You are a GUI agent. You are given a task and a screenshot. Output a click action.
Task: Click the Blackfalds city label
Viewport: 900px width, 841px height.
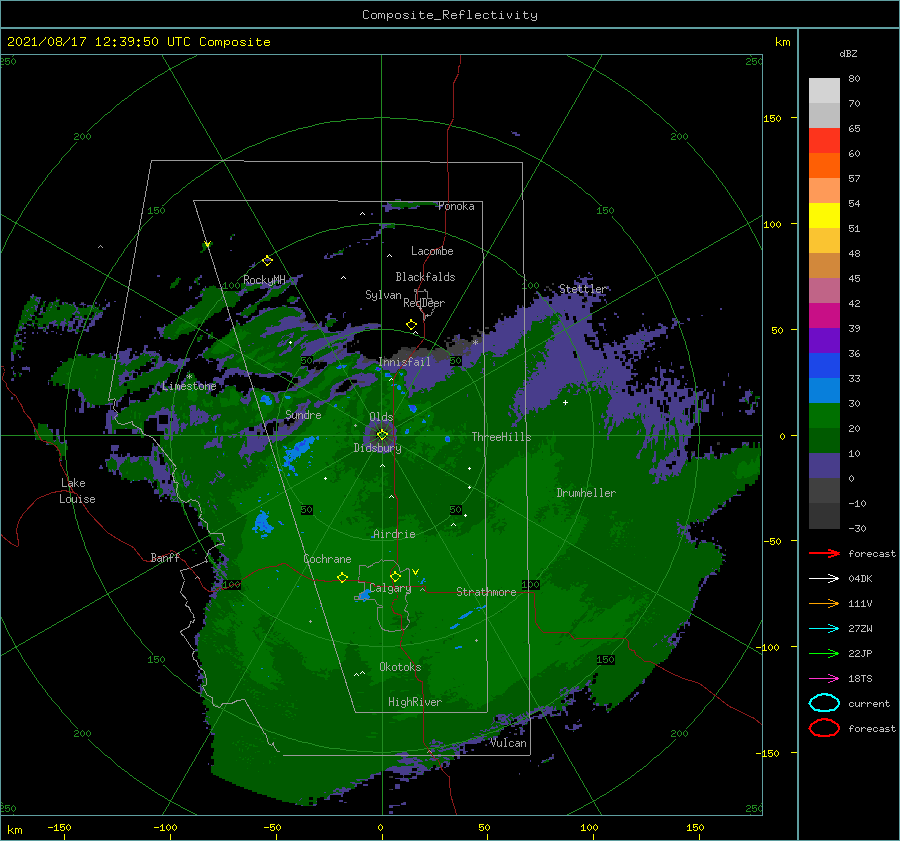[x=425, y=277]
